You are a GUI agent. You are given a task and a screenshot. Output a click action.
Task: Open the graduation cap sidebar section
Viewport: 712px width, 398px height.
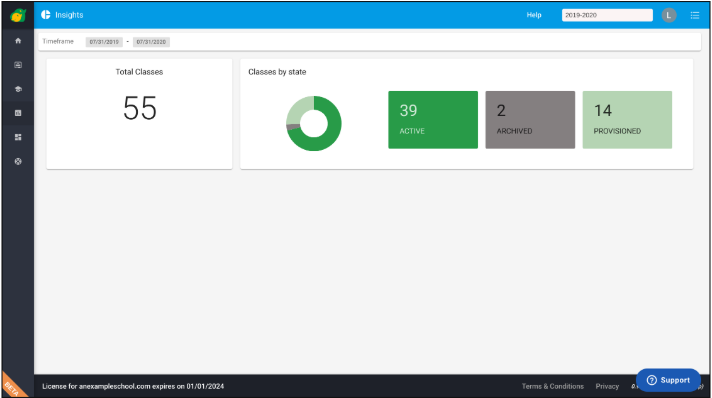coord(18,89)
